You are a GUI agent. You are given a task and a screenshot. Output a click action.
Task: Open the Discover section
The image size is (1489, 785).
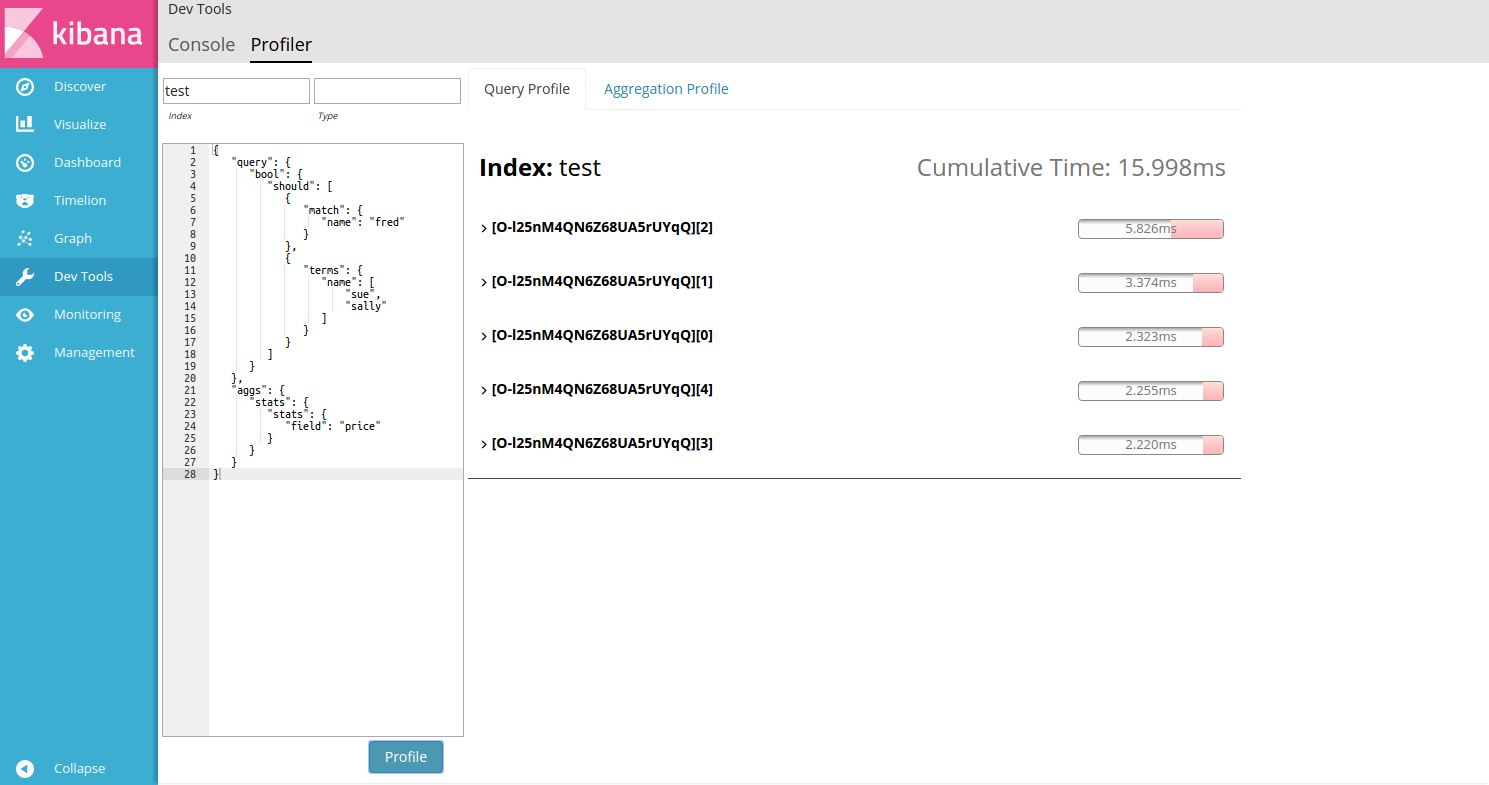[x=80, y=86]
